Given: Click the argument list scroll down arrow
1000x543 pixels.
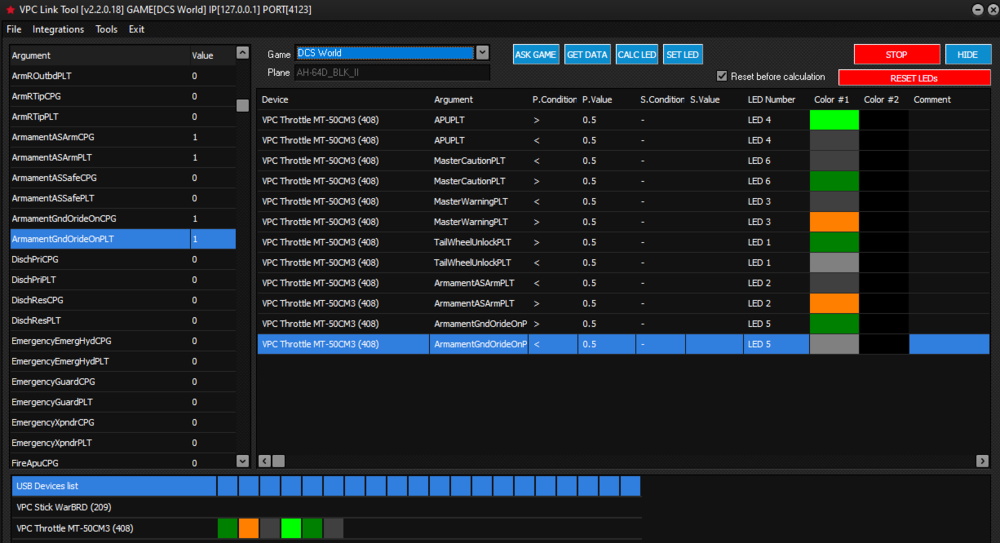Looking at the screenshot, I should [242, 461].
